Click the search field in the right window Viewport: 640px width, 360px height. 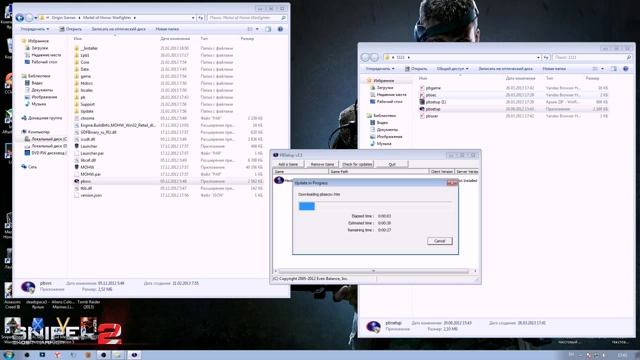pos(592,58)
